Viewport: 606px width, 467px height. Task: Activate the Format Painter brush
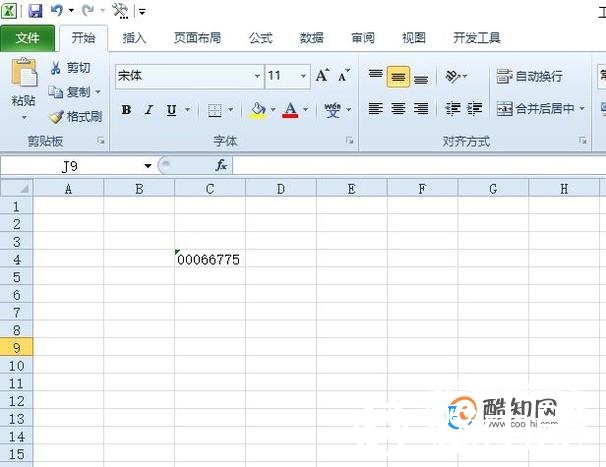pos(56,116)
